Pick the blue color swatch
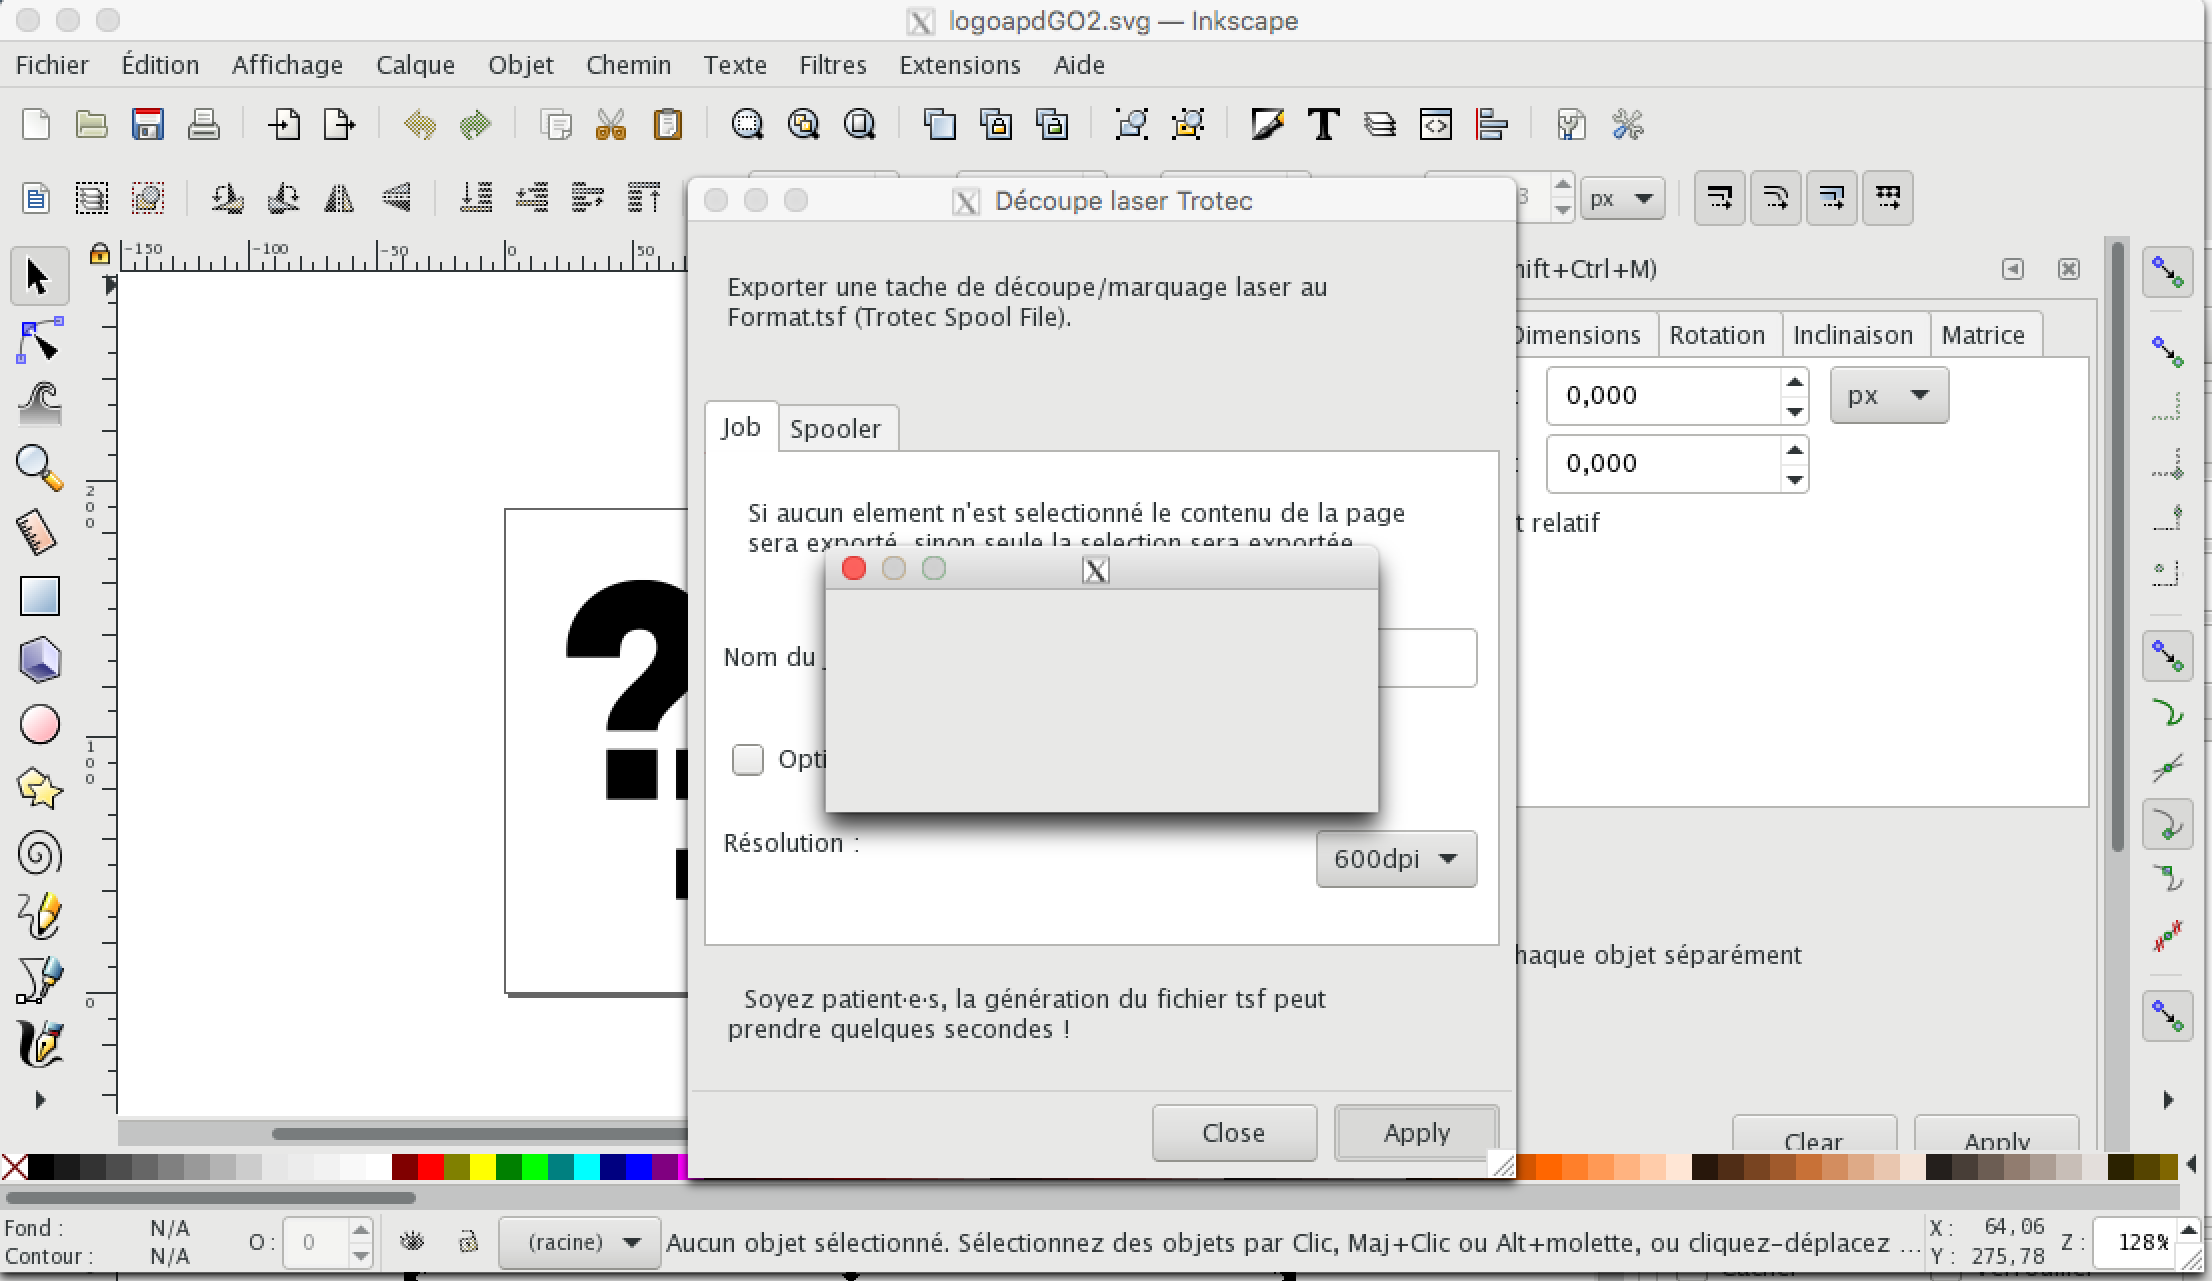 pyautogui.click(x=639, y=1166)
